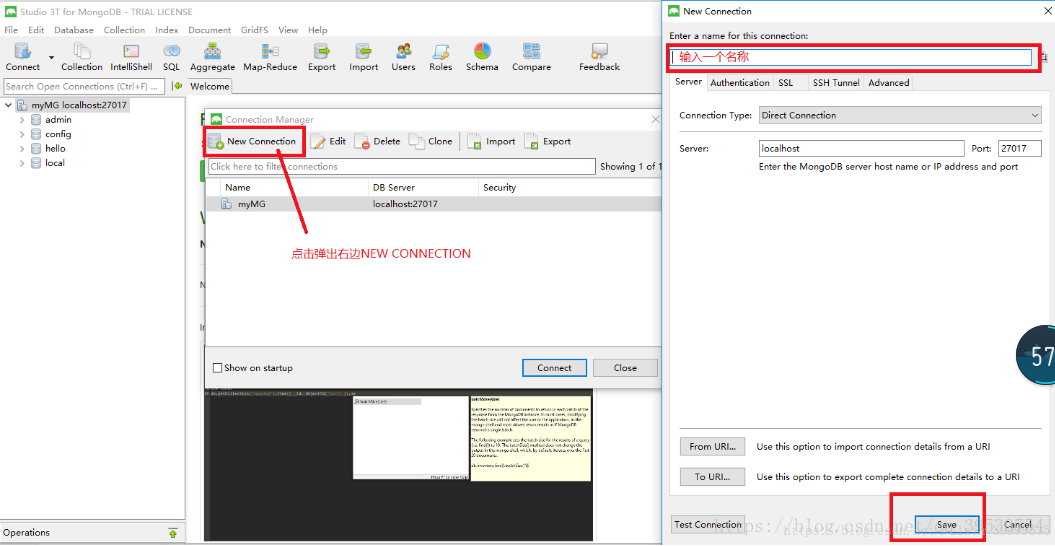Image resolution: width=1055 pixels, height=546 pixels.
Task: Select the myMG connection row
Action: click(x=433, y=203)
